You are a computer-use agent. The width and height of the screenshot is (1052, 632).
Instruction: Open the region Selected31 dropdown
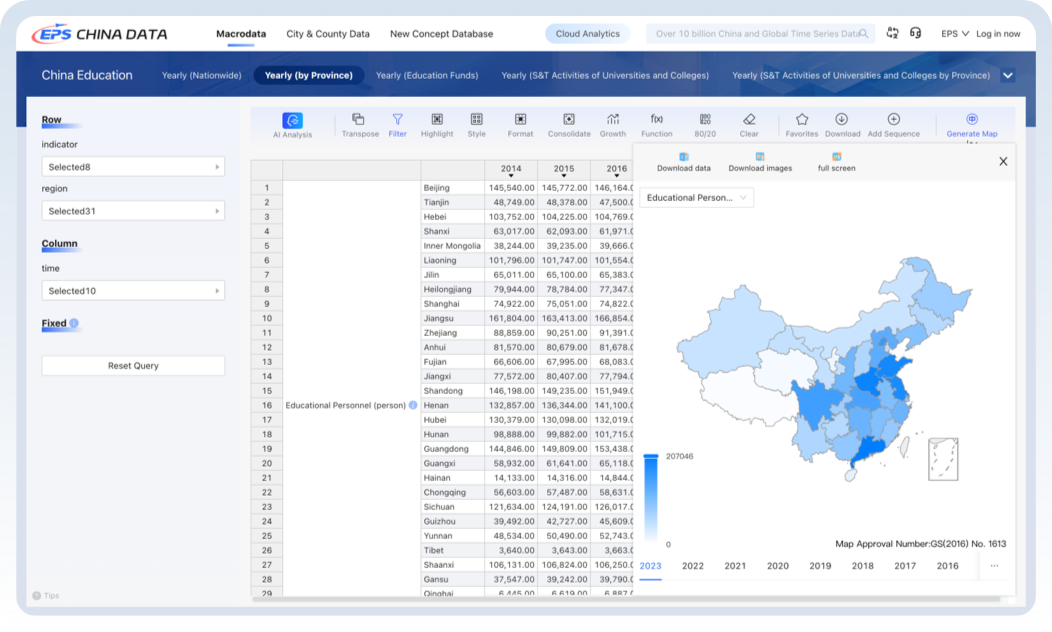coord(133,211)
